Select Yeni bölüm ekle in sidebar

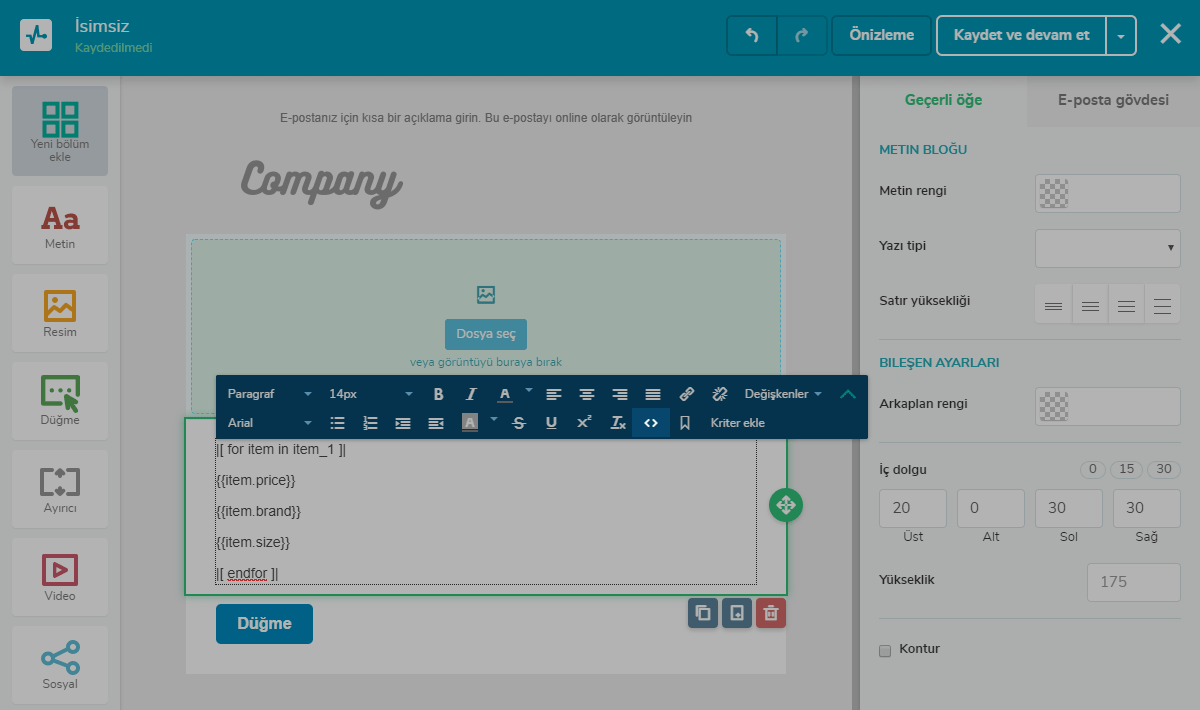[60, 131]
